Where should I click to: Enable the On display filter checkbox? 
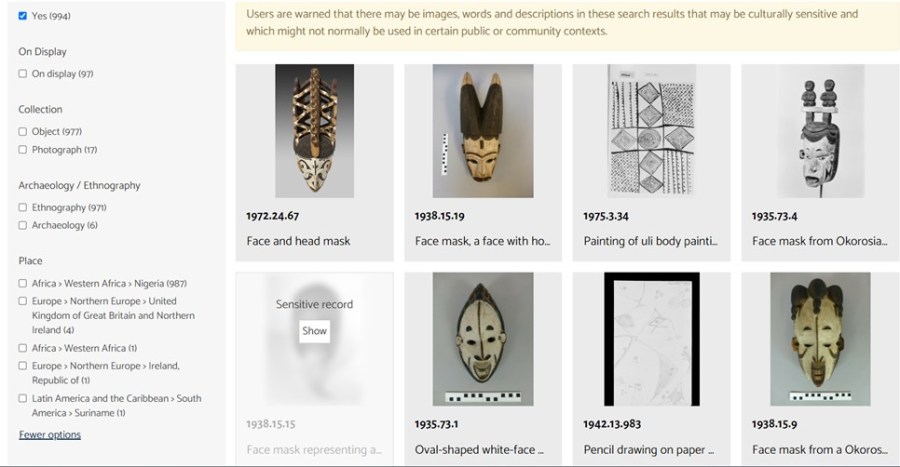coord(23,74)
